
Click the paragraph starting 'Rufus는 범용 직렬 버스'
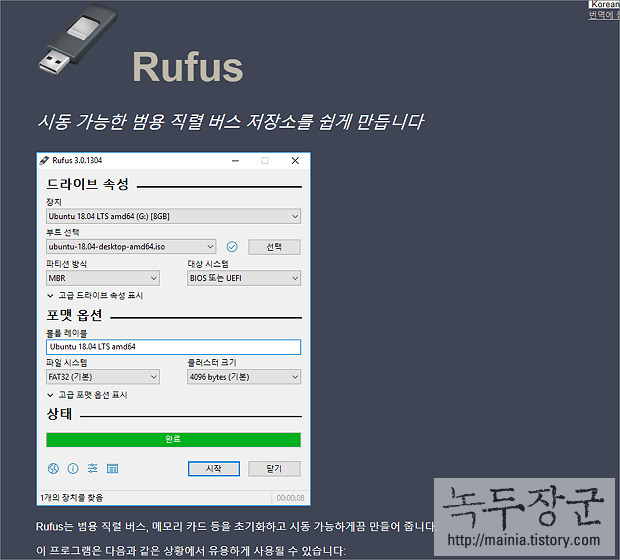coord(236,526)
